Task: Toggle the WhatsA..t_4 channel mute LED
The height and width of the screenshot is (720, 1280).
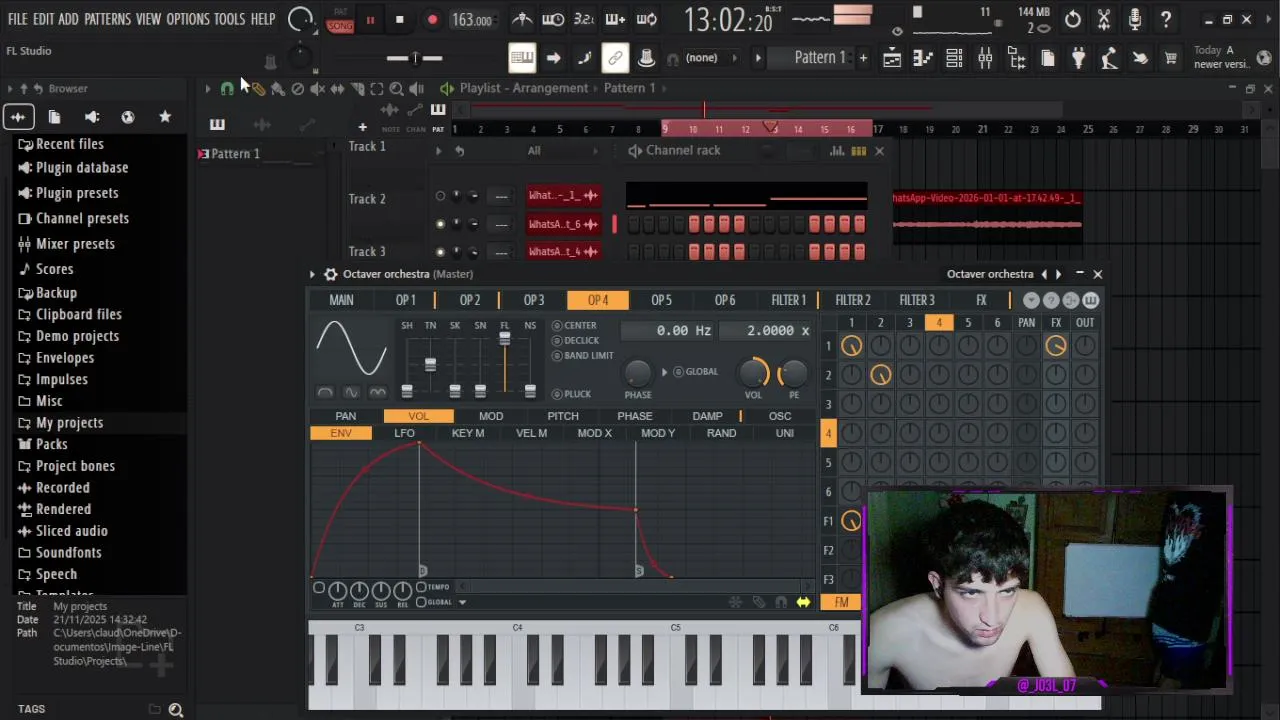Action: (440, 251)
